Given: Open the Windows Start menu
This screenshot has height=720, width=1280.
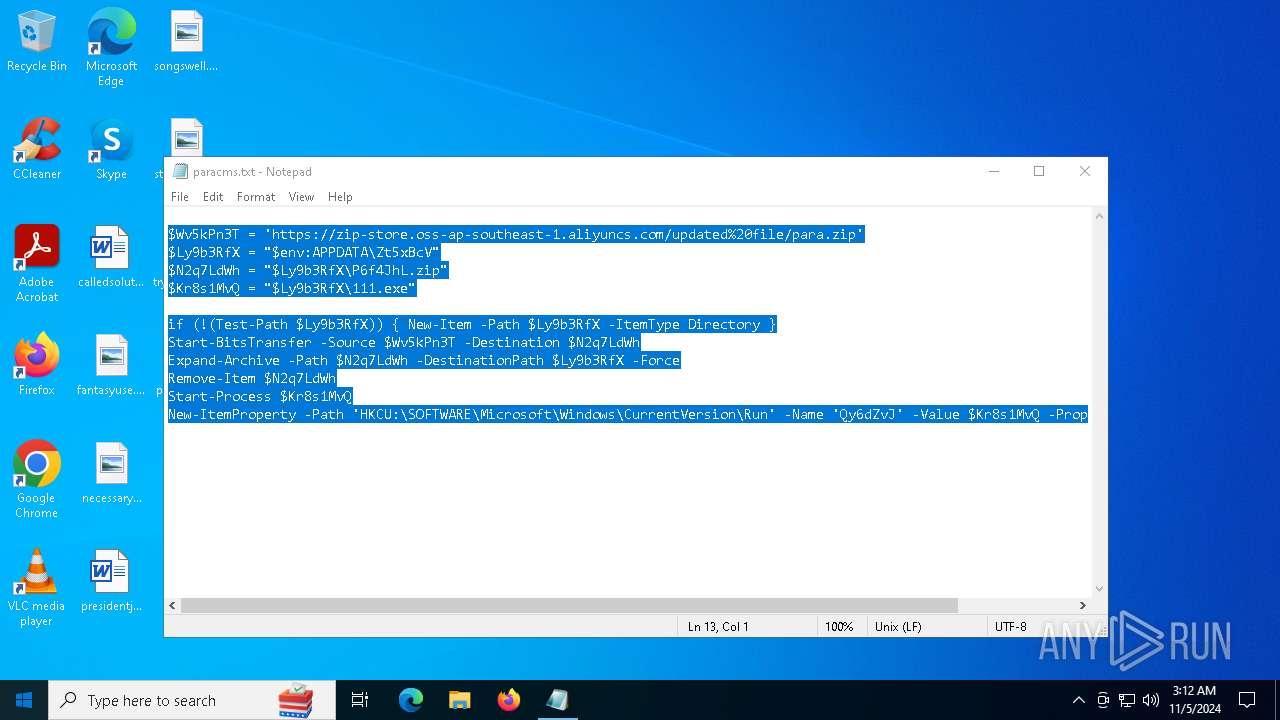Looking at the screenshot, I should (x=24, y=700).
